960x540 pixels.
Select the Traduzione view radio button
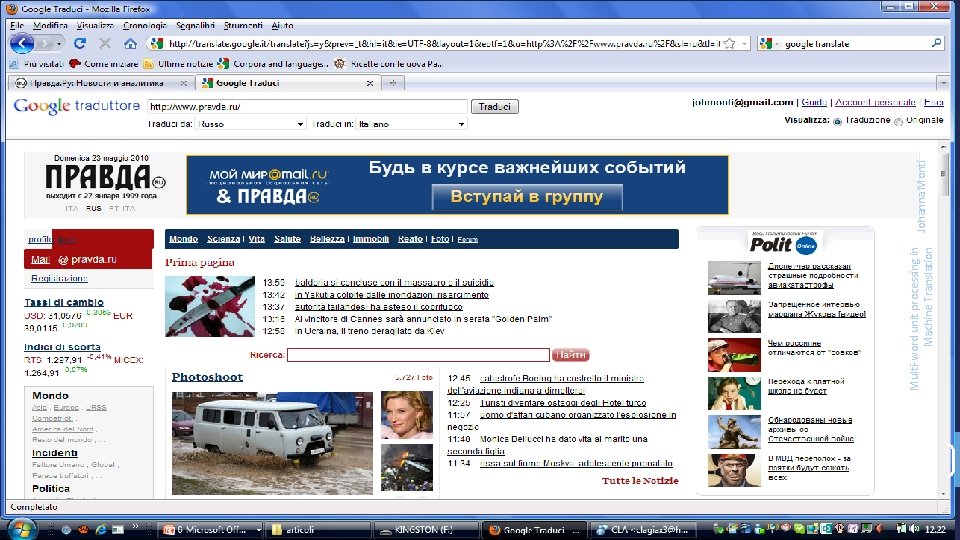(838, 121)
